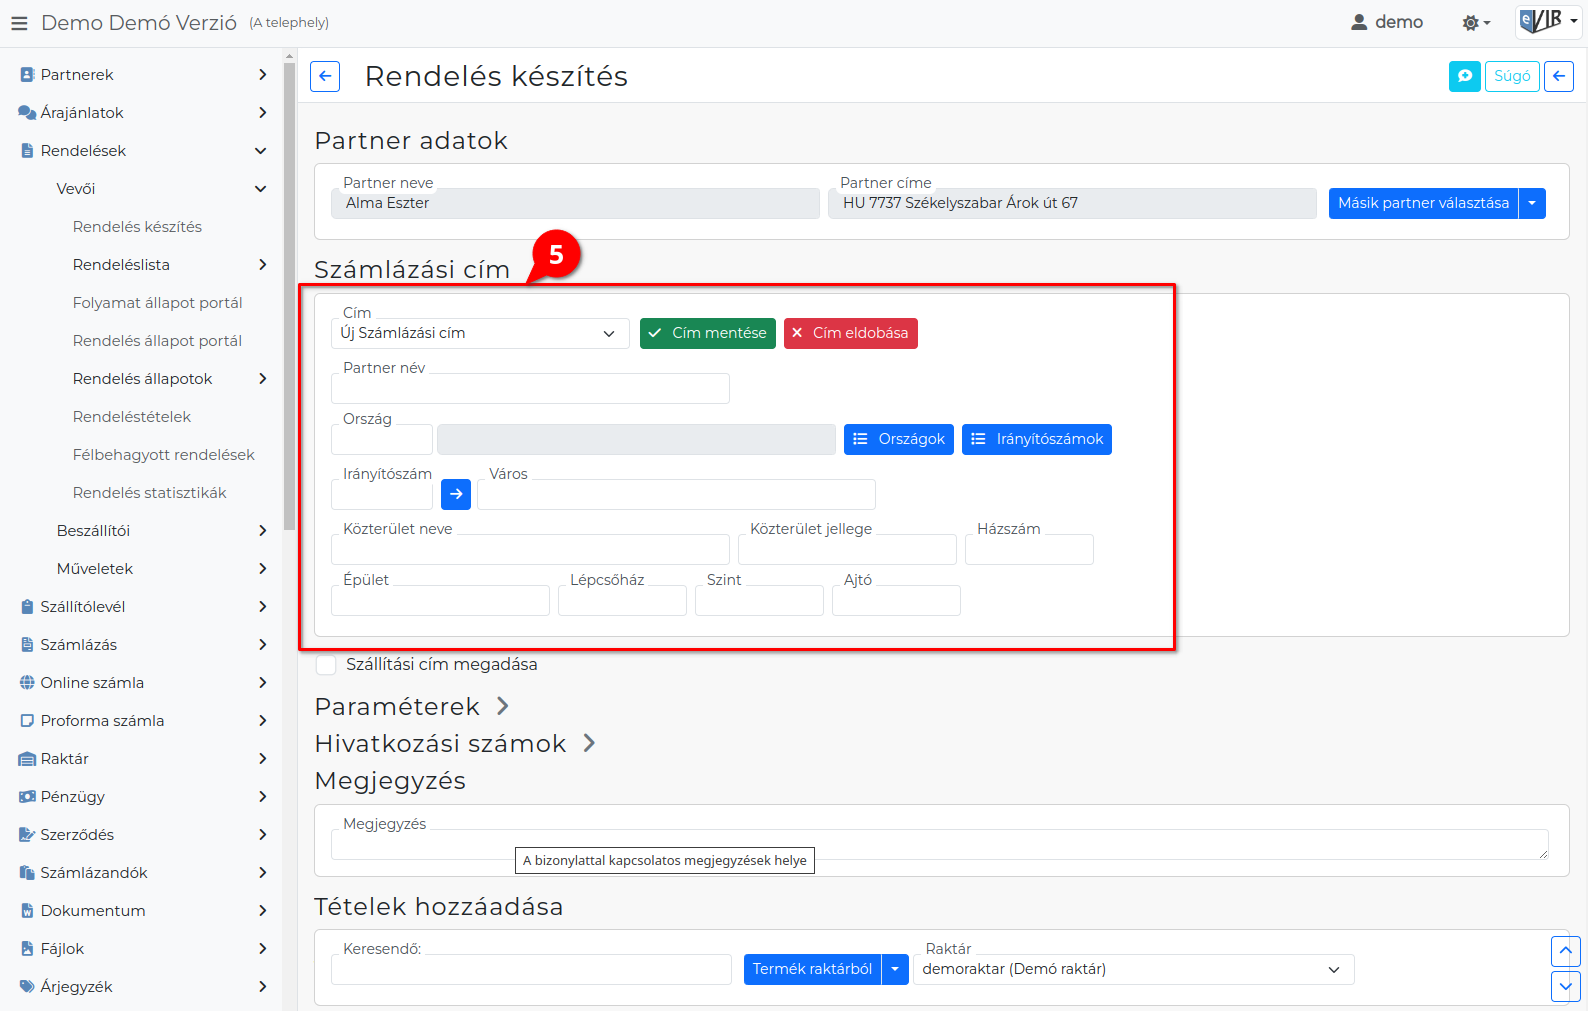
Task: Click the back arrow beside Rendelés készítés
Action: pos(325,77)
